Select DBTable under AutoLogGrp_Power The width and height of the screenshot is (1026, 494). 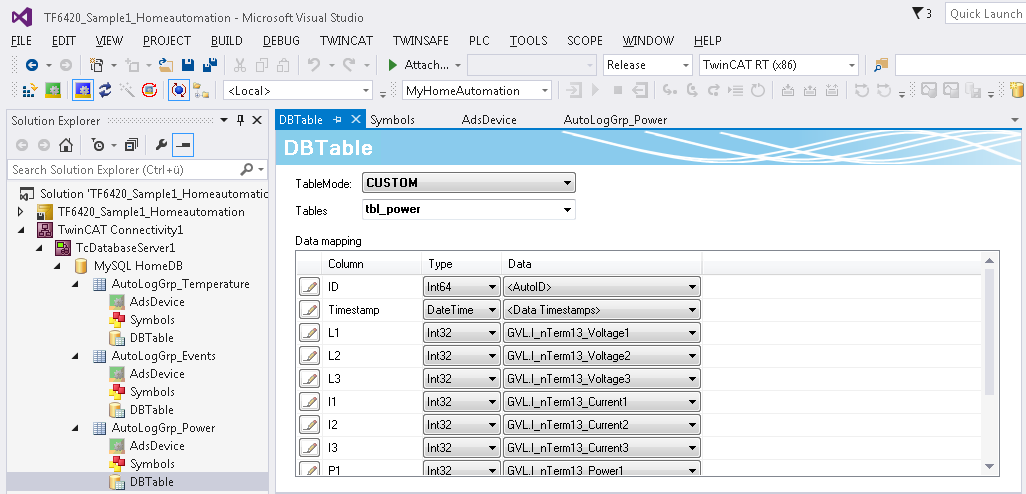[x=152, y=482]
